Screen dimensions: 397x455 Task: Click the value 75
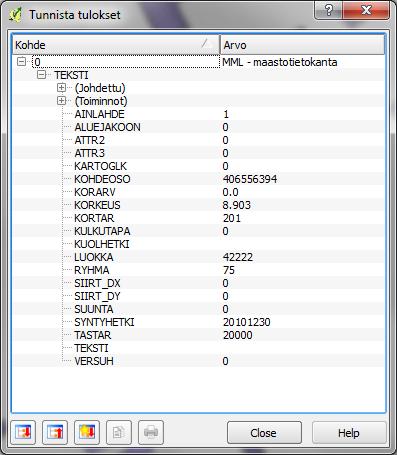(229, 270)
